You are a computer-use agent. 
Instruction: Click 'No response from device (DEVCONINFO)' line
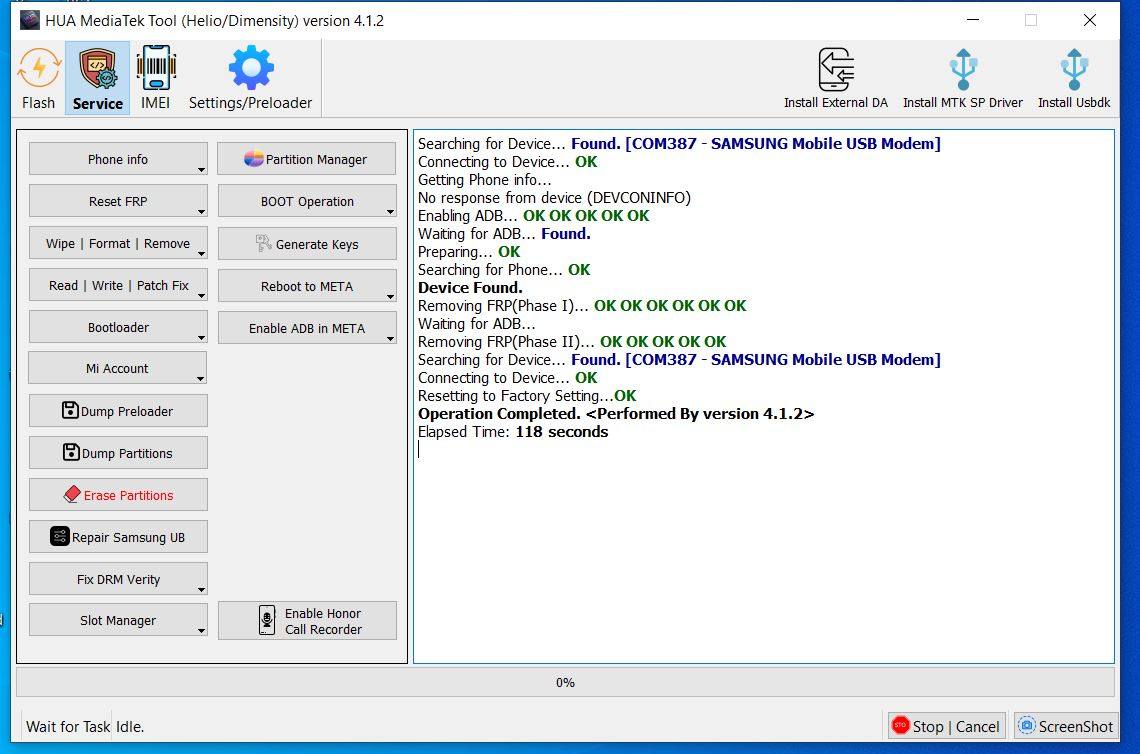(x=554, y=198)
